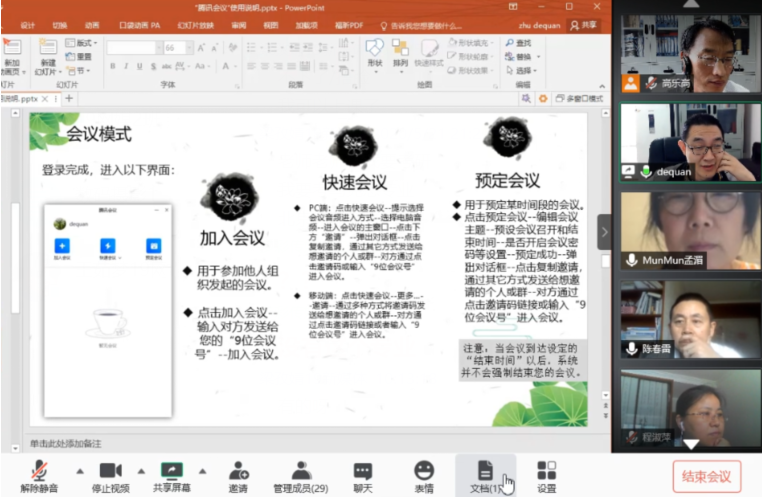This screenshot has width=762, height=497.
Task: Close the 说明.pptx document tab
Action: (x=45, y=99)
